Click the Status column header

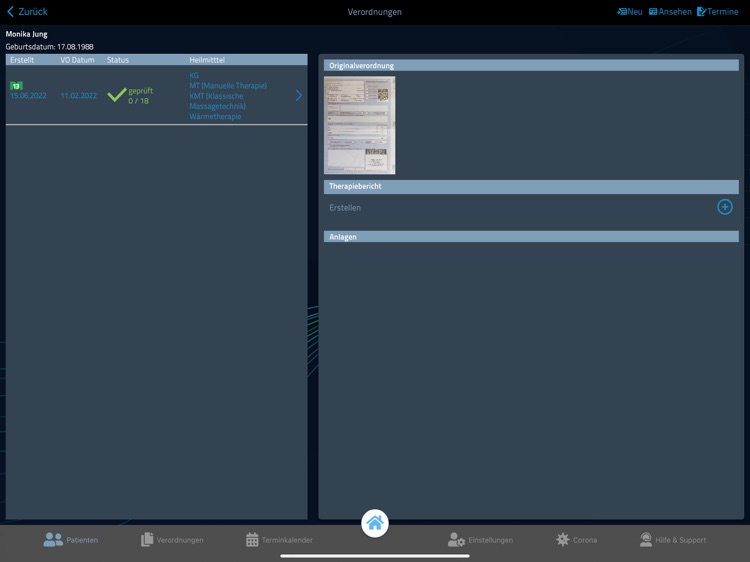[118, 60]
